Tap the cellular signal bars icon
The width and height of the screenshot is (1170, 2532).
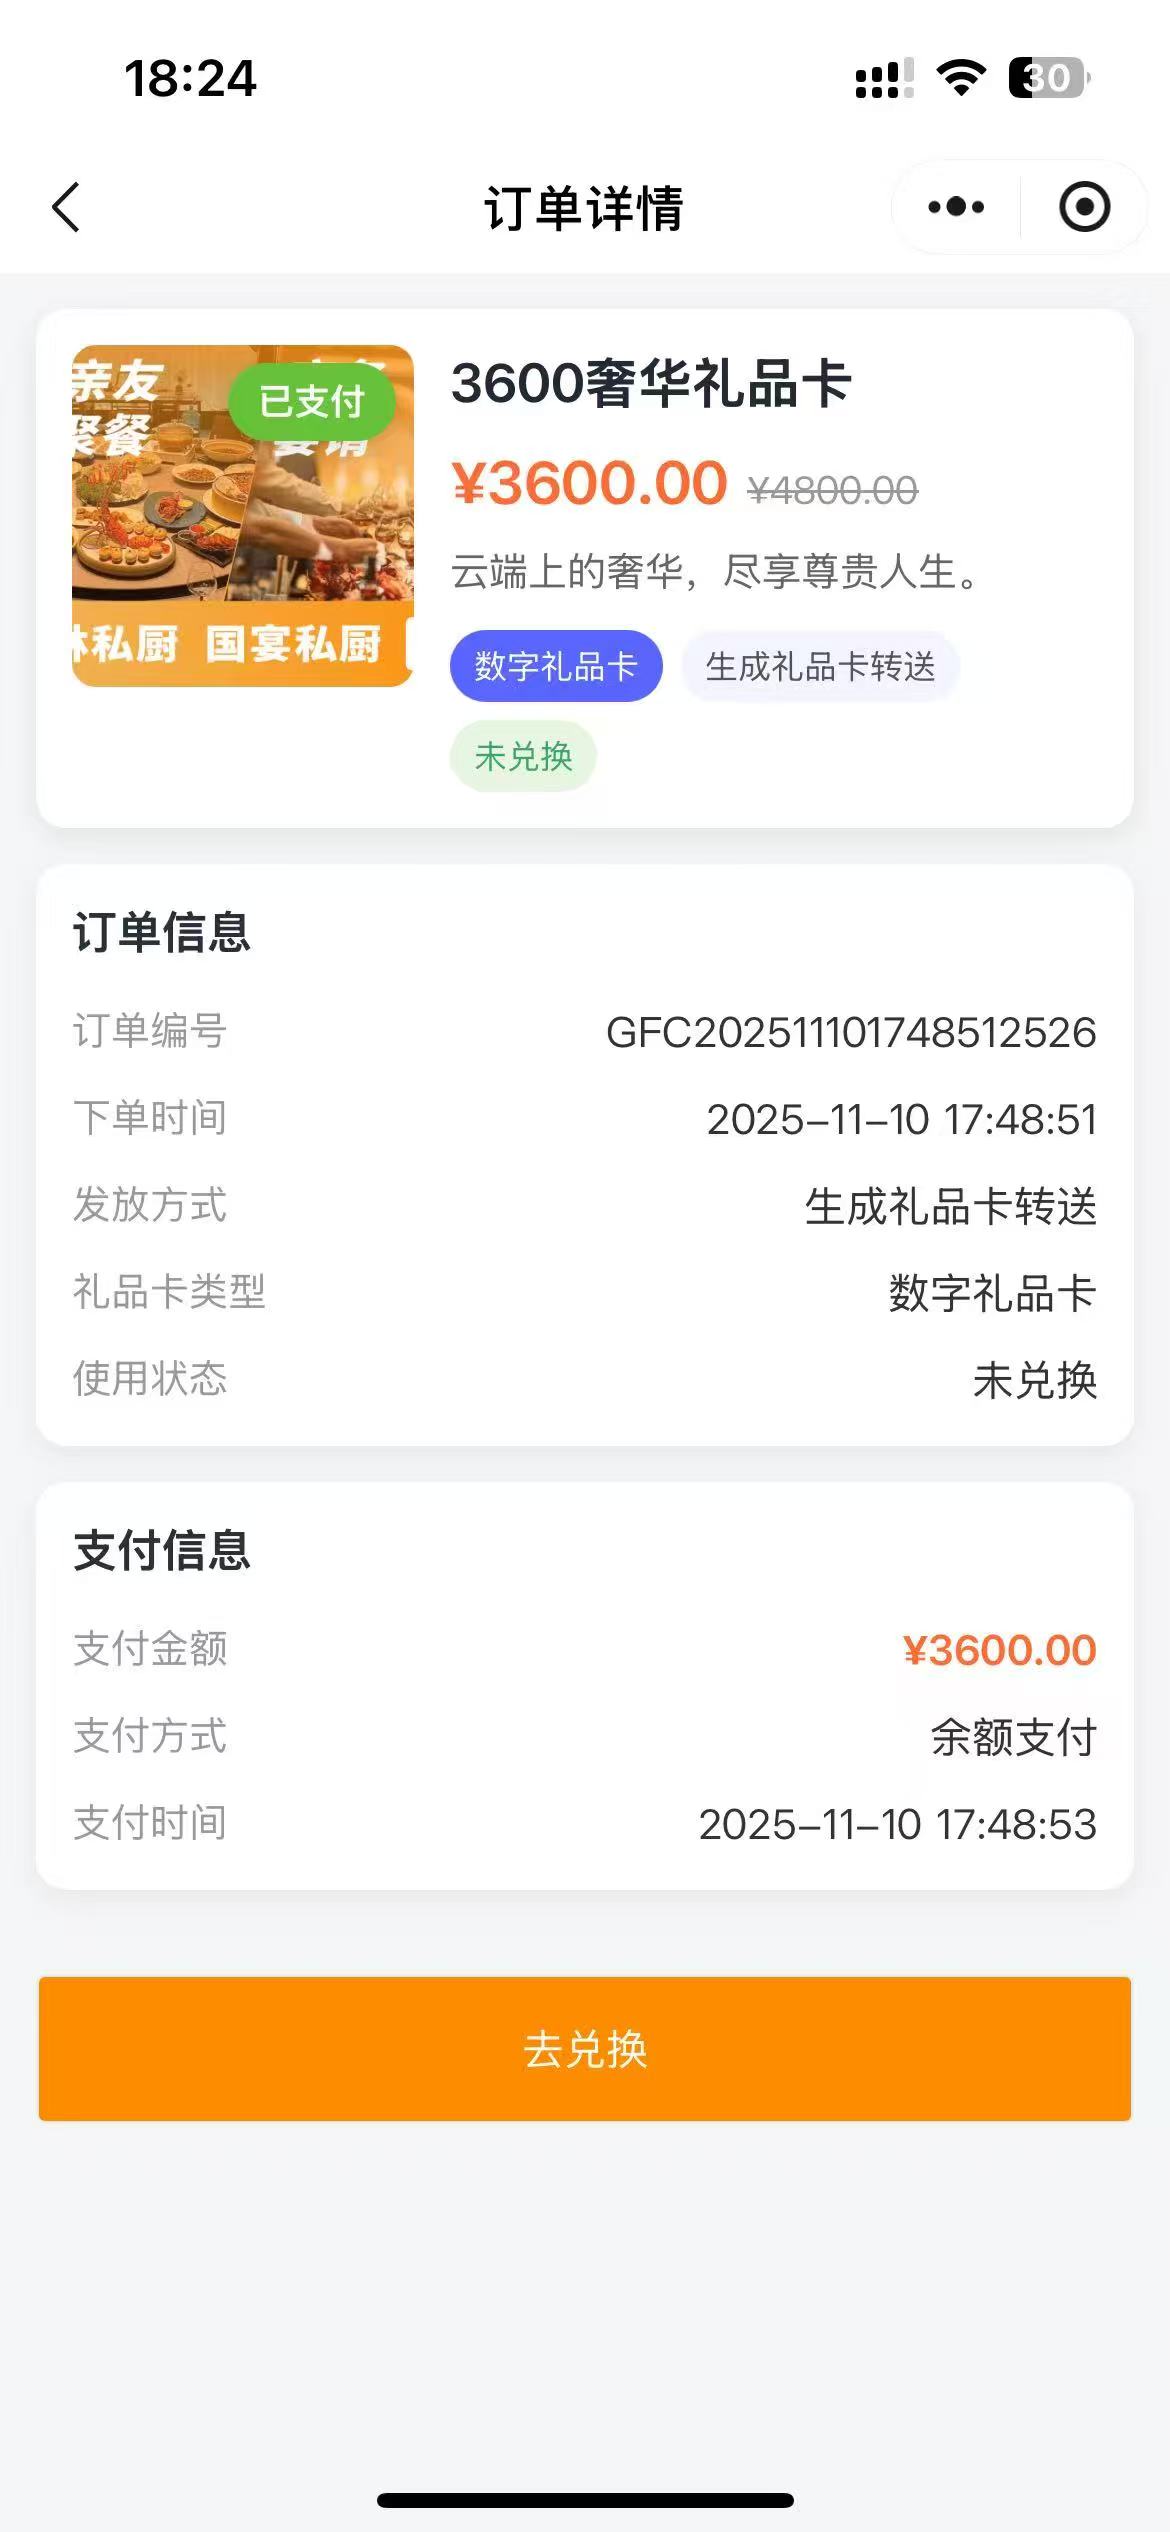pyautogui.click(x=884, y=78)
